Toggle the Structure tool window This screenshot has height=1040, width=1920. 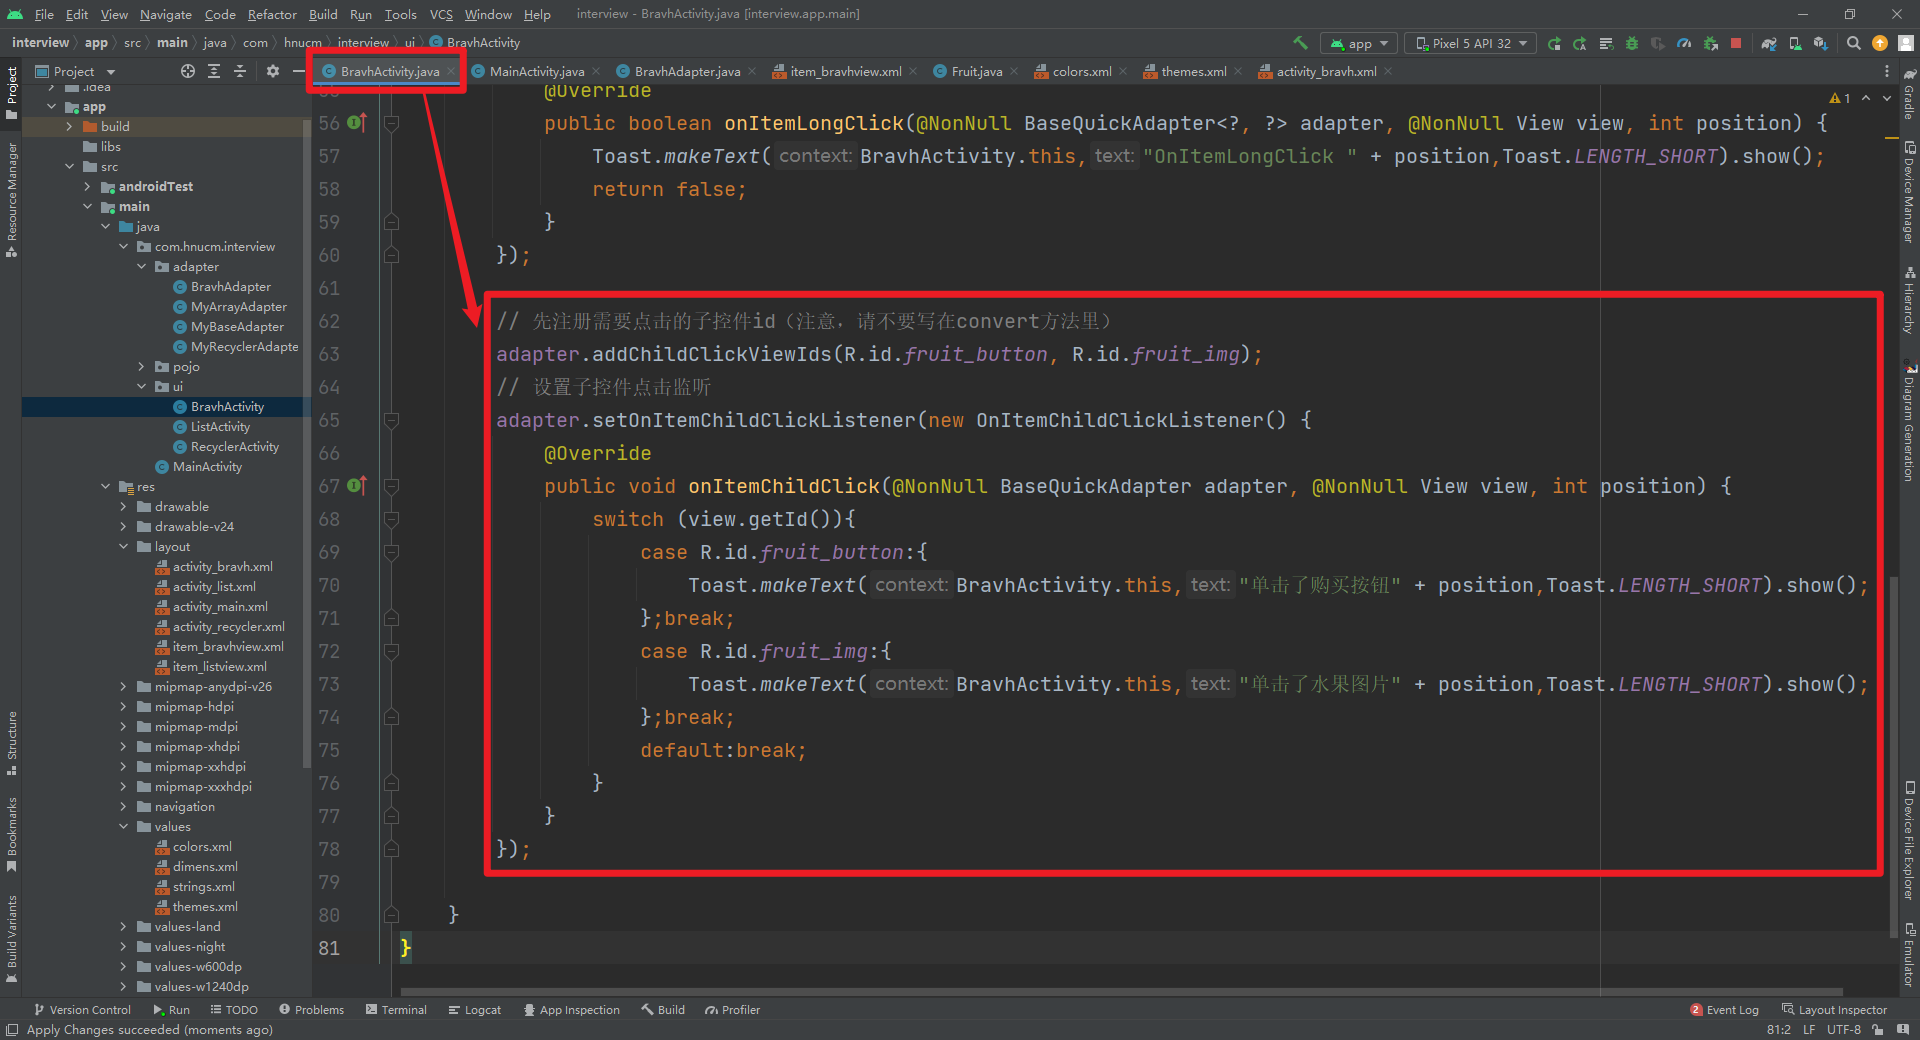11,743
